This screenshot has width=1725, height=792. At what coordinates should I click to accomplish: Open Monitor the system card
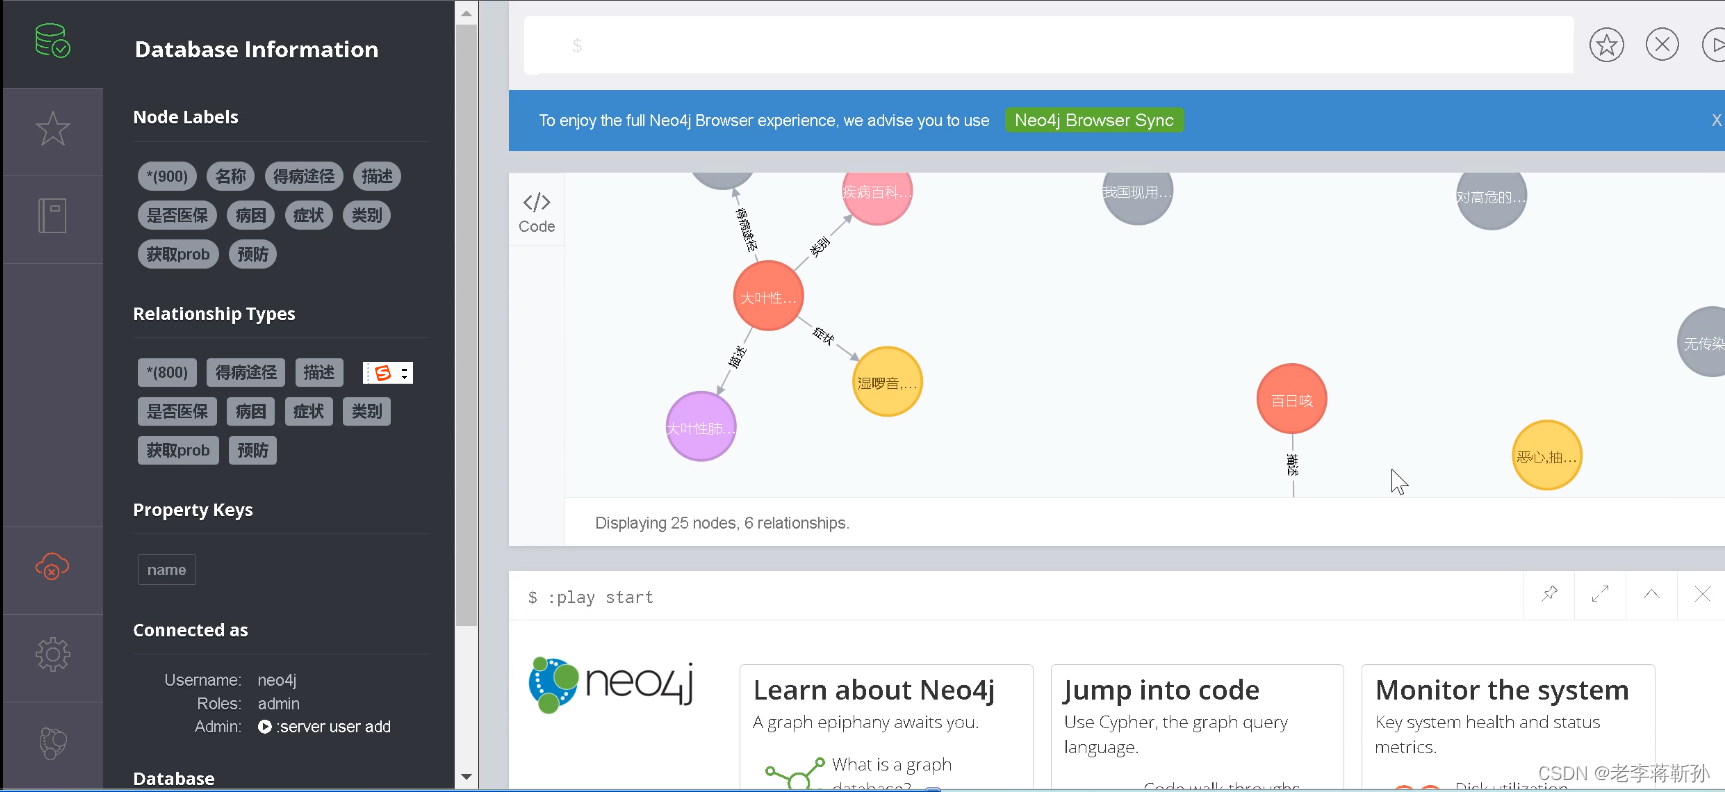1508,727
